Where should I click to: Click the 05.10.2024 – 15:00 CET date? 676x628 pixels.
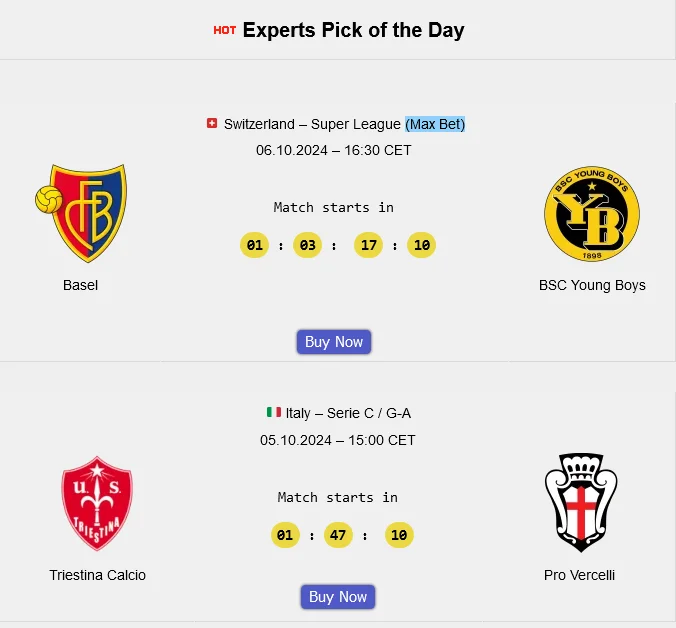click(x=338, y=440)
